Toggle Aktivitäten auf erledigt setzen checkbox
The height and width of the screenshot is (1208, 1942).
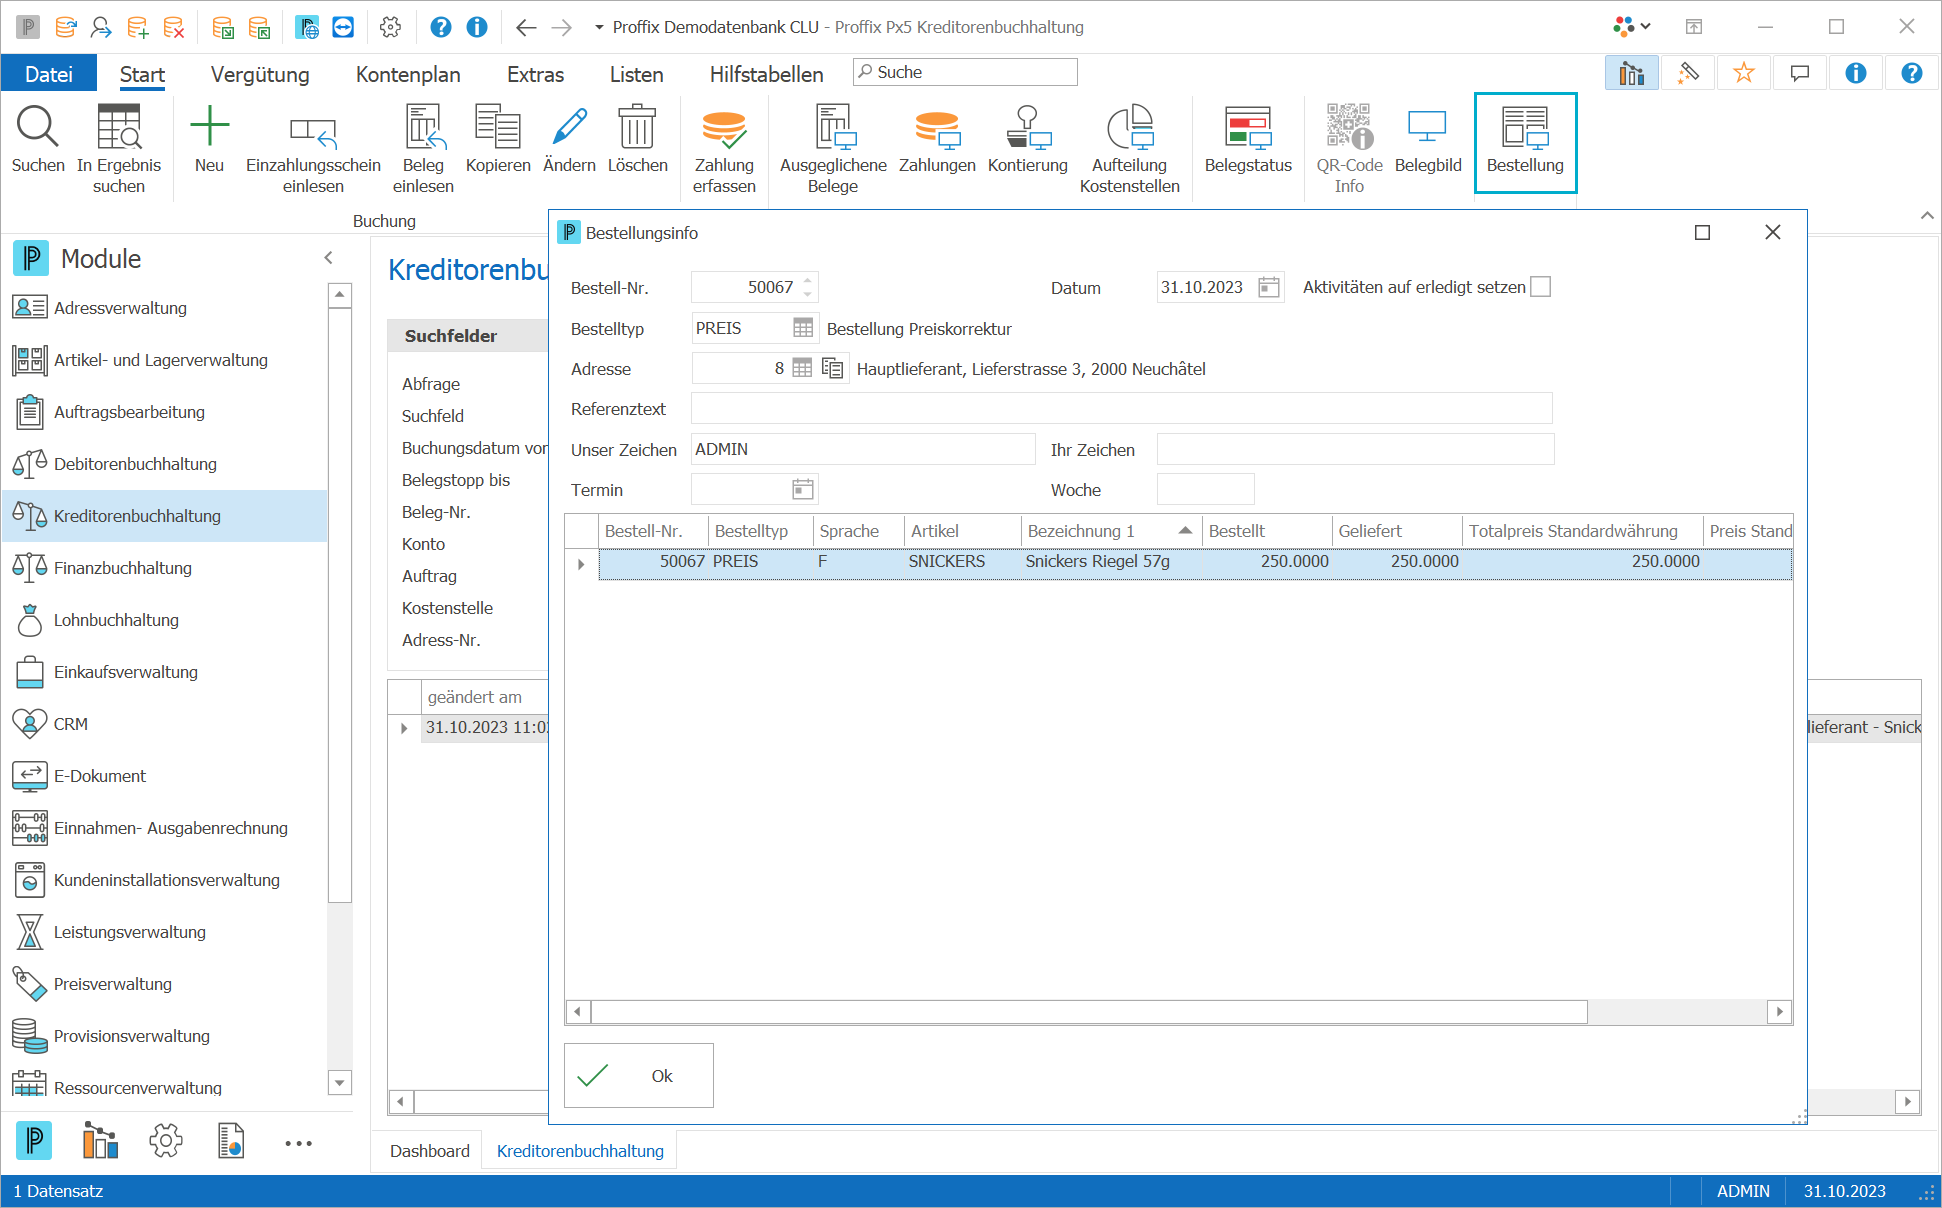[x=1541, y=287]
